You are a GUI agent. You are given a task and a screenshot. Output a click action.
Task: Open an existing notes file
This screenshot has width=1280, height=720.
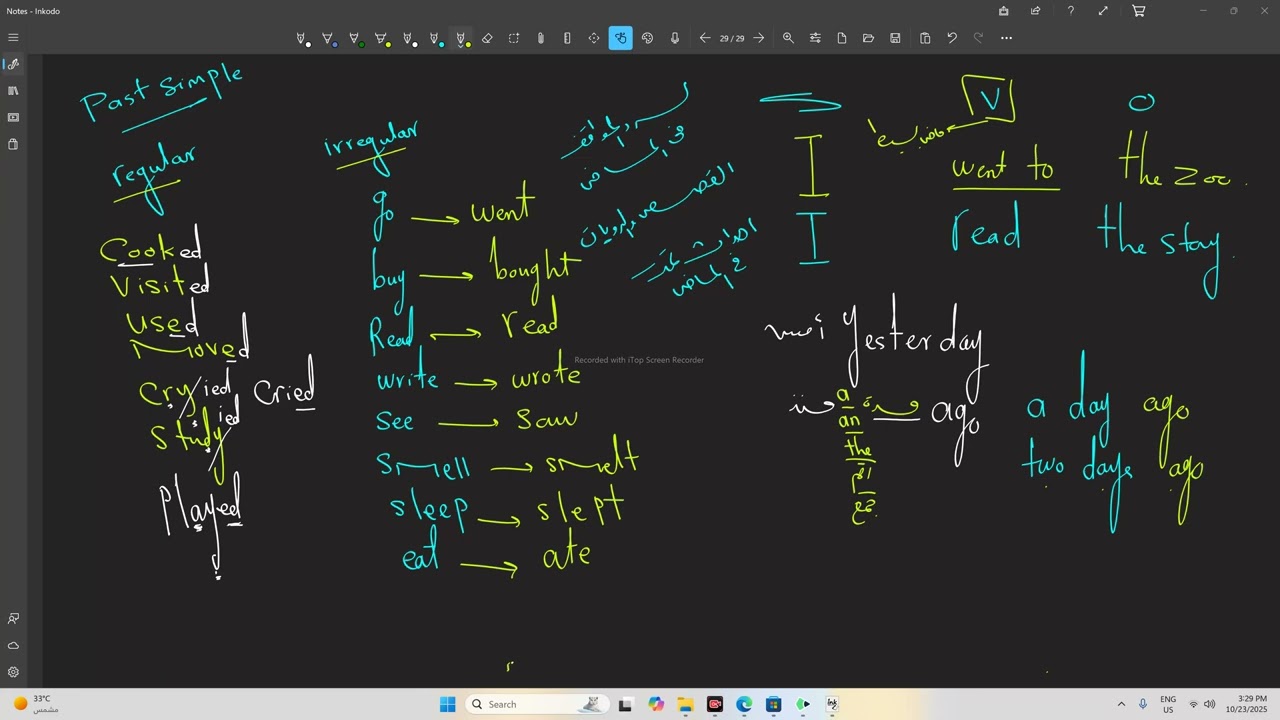pos(868,38)
